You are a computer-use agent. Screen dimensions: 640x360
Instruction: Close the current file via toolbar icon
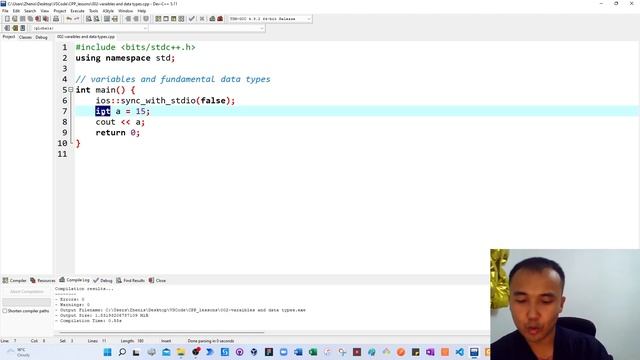(x=38, y=19)
